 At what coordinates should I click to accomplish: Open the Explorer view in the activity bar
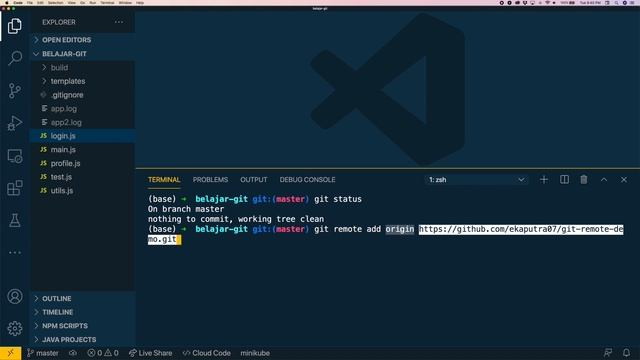click(x=15, y=26)
